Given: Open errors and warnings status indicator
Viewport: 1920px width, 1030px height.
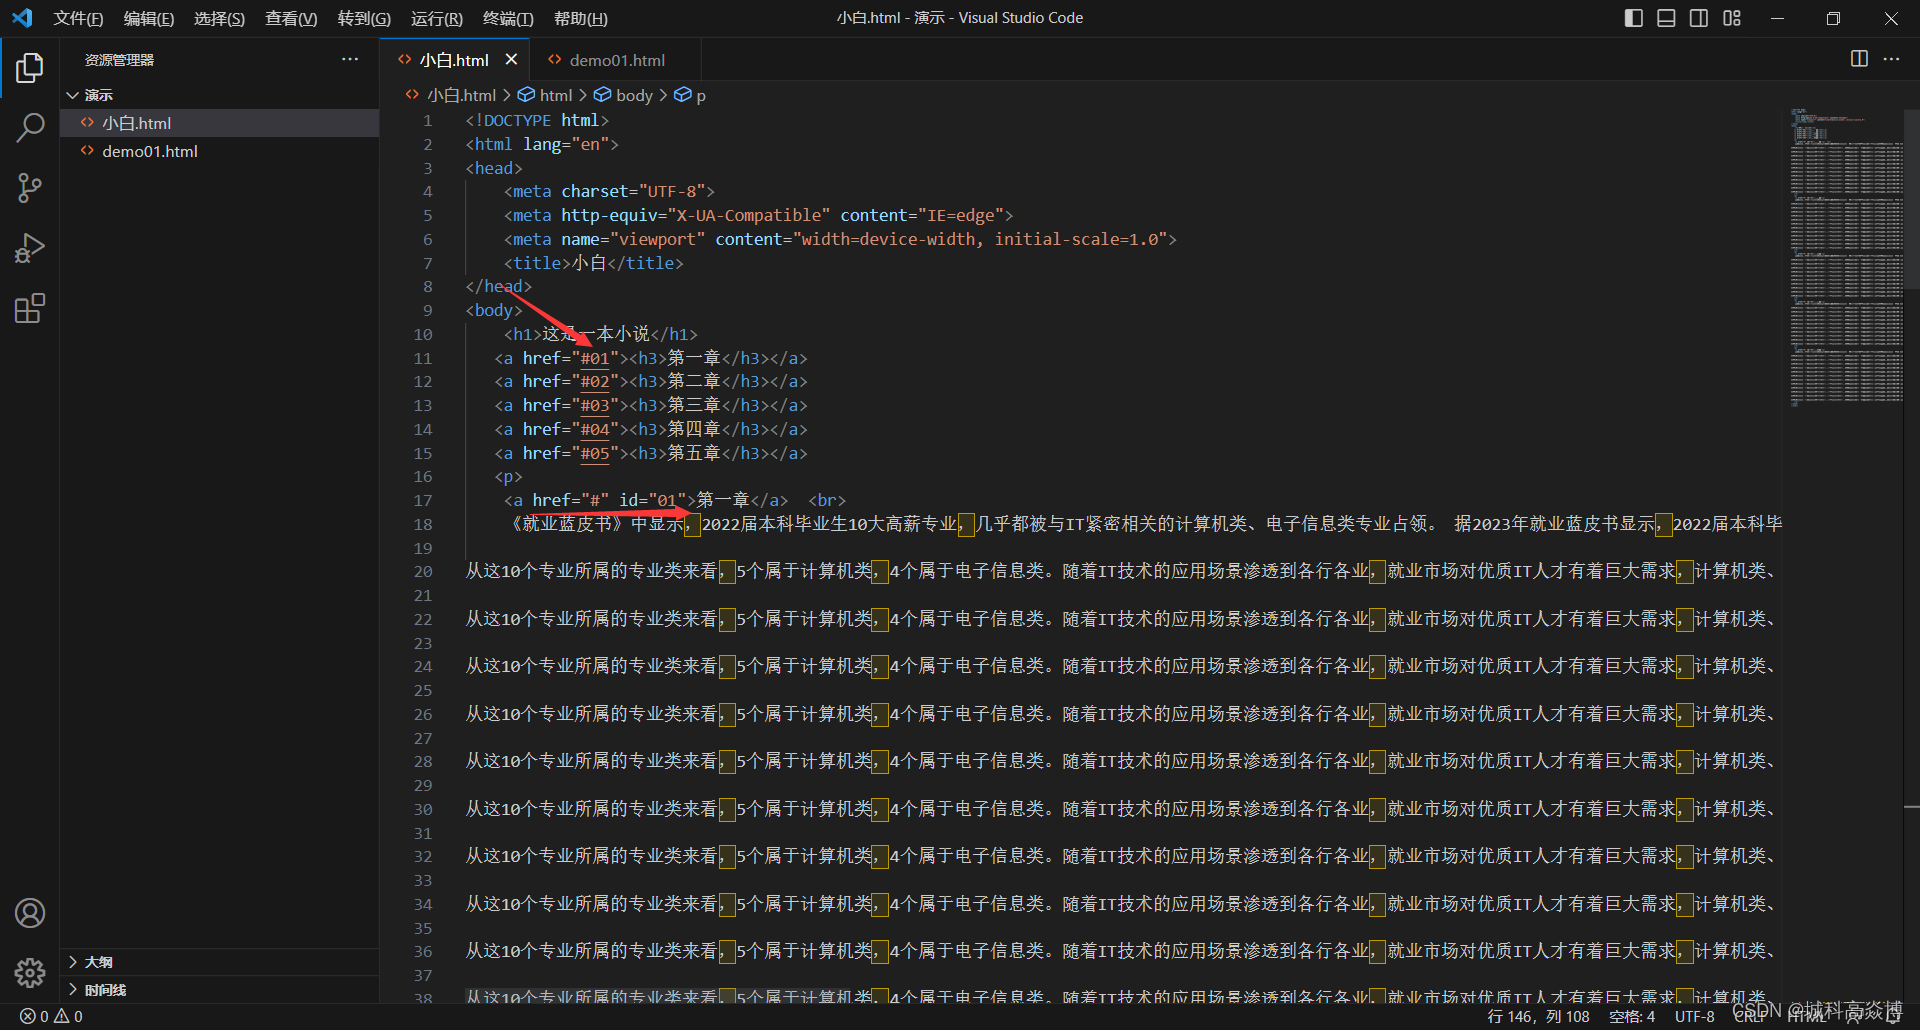Looking at the screenshot, I should 52,1016.
